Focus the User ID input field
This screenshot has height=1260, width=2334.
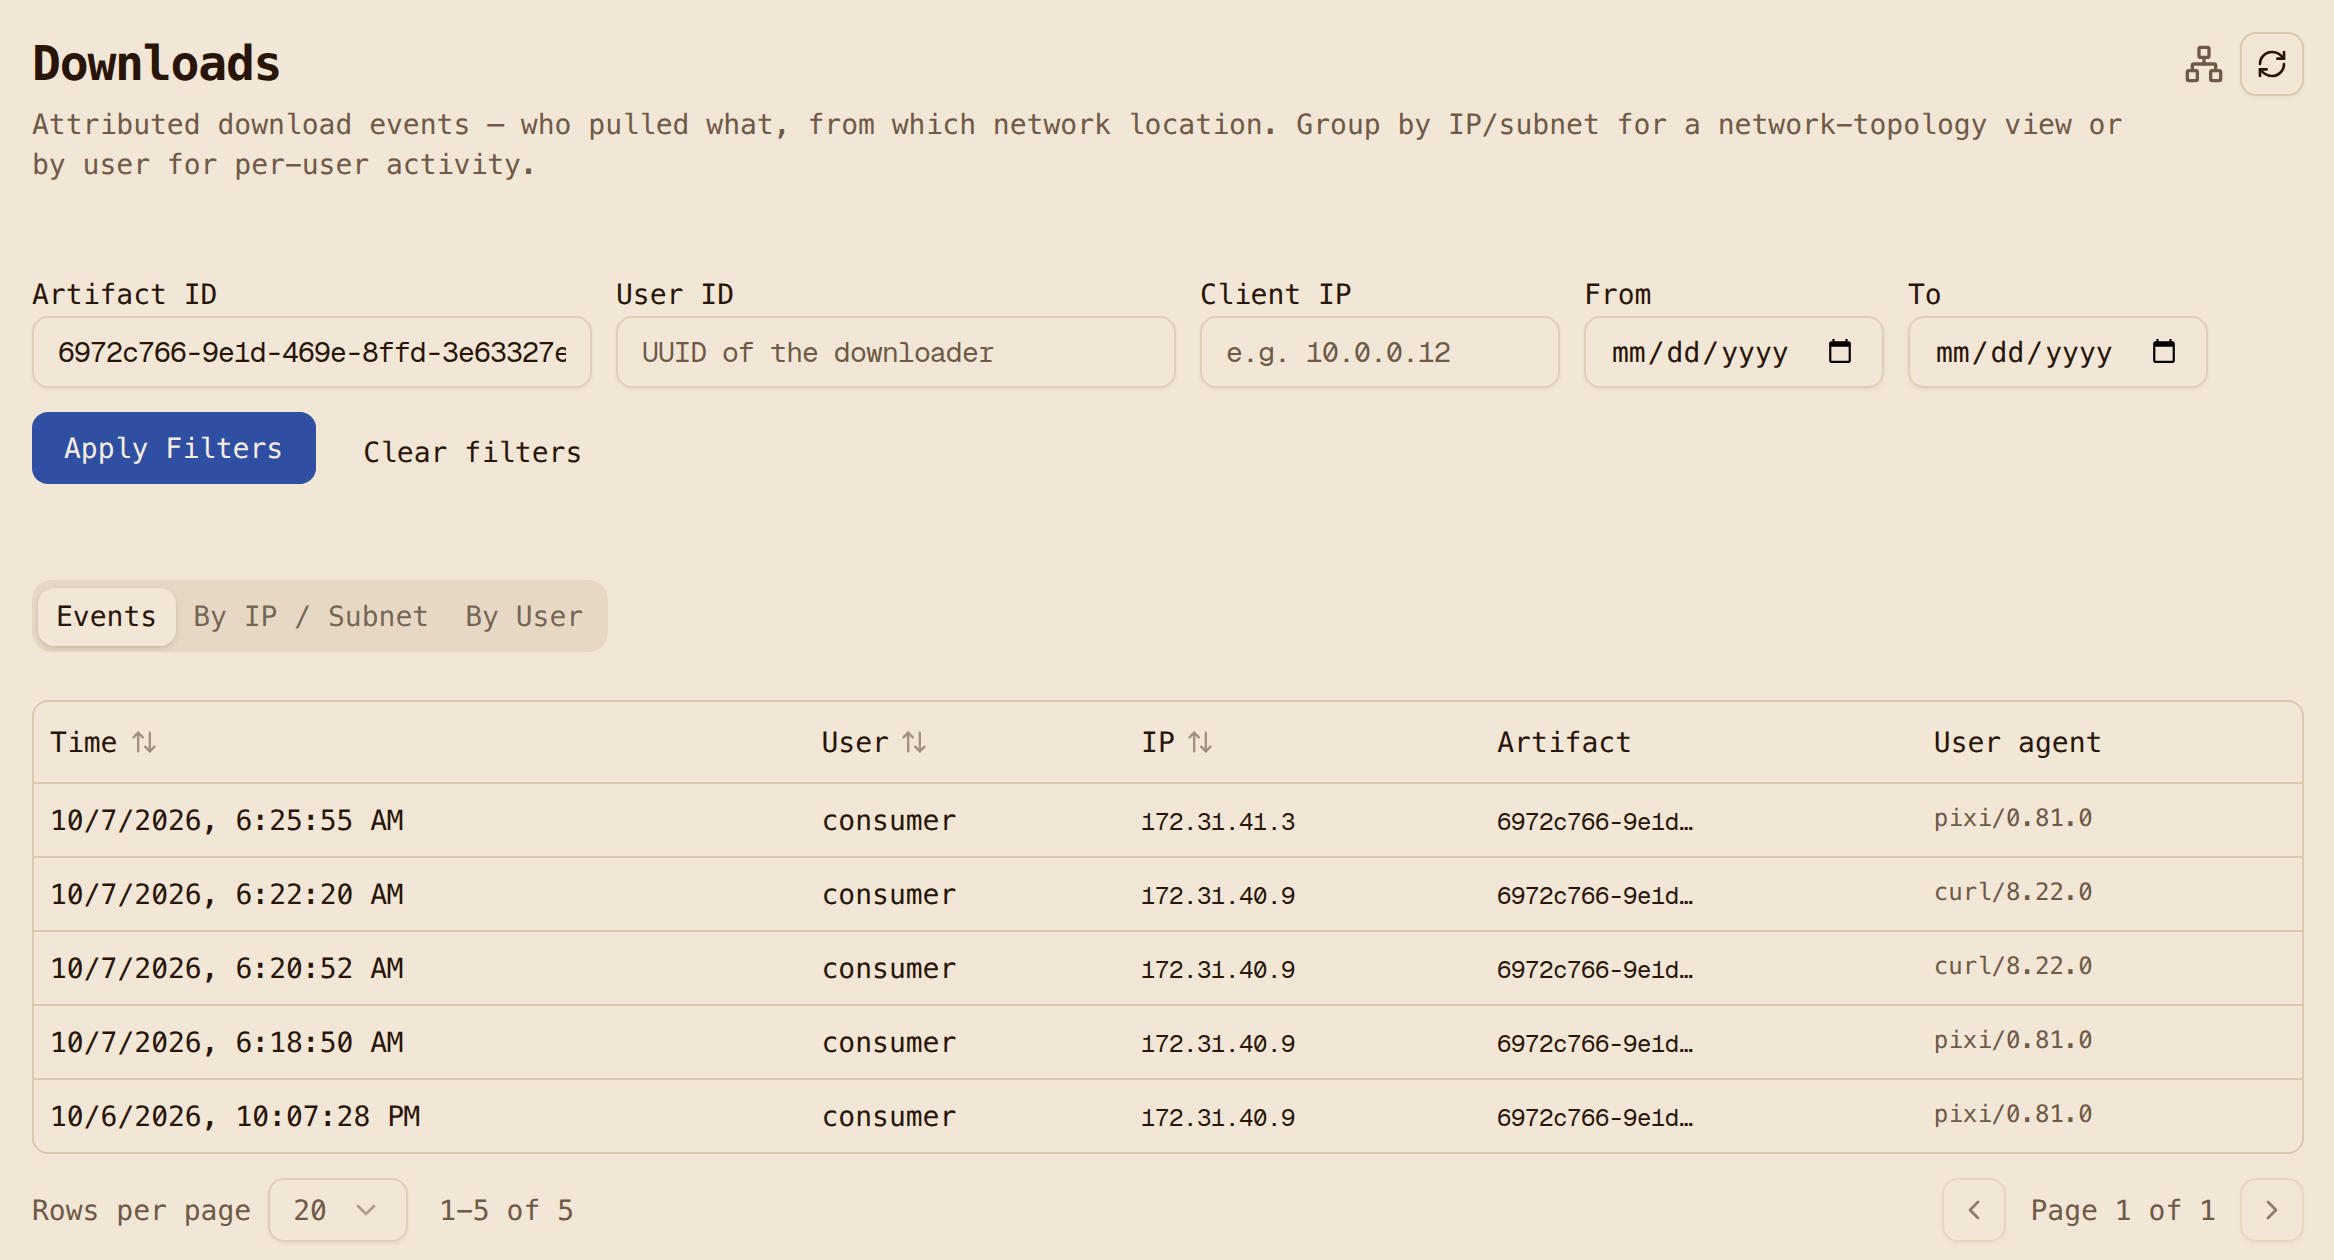[x=895, y=352]
